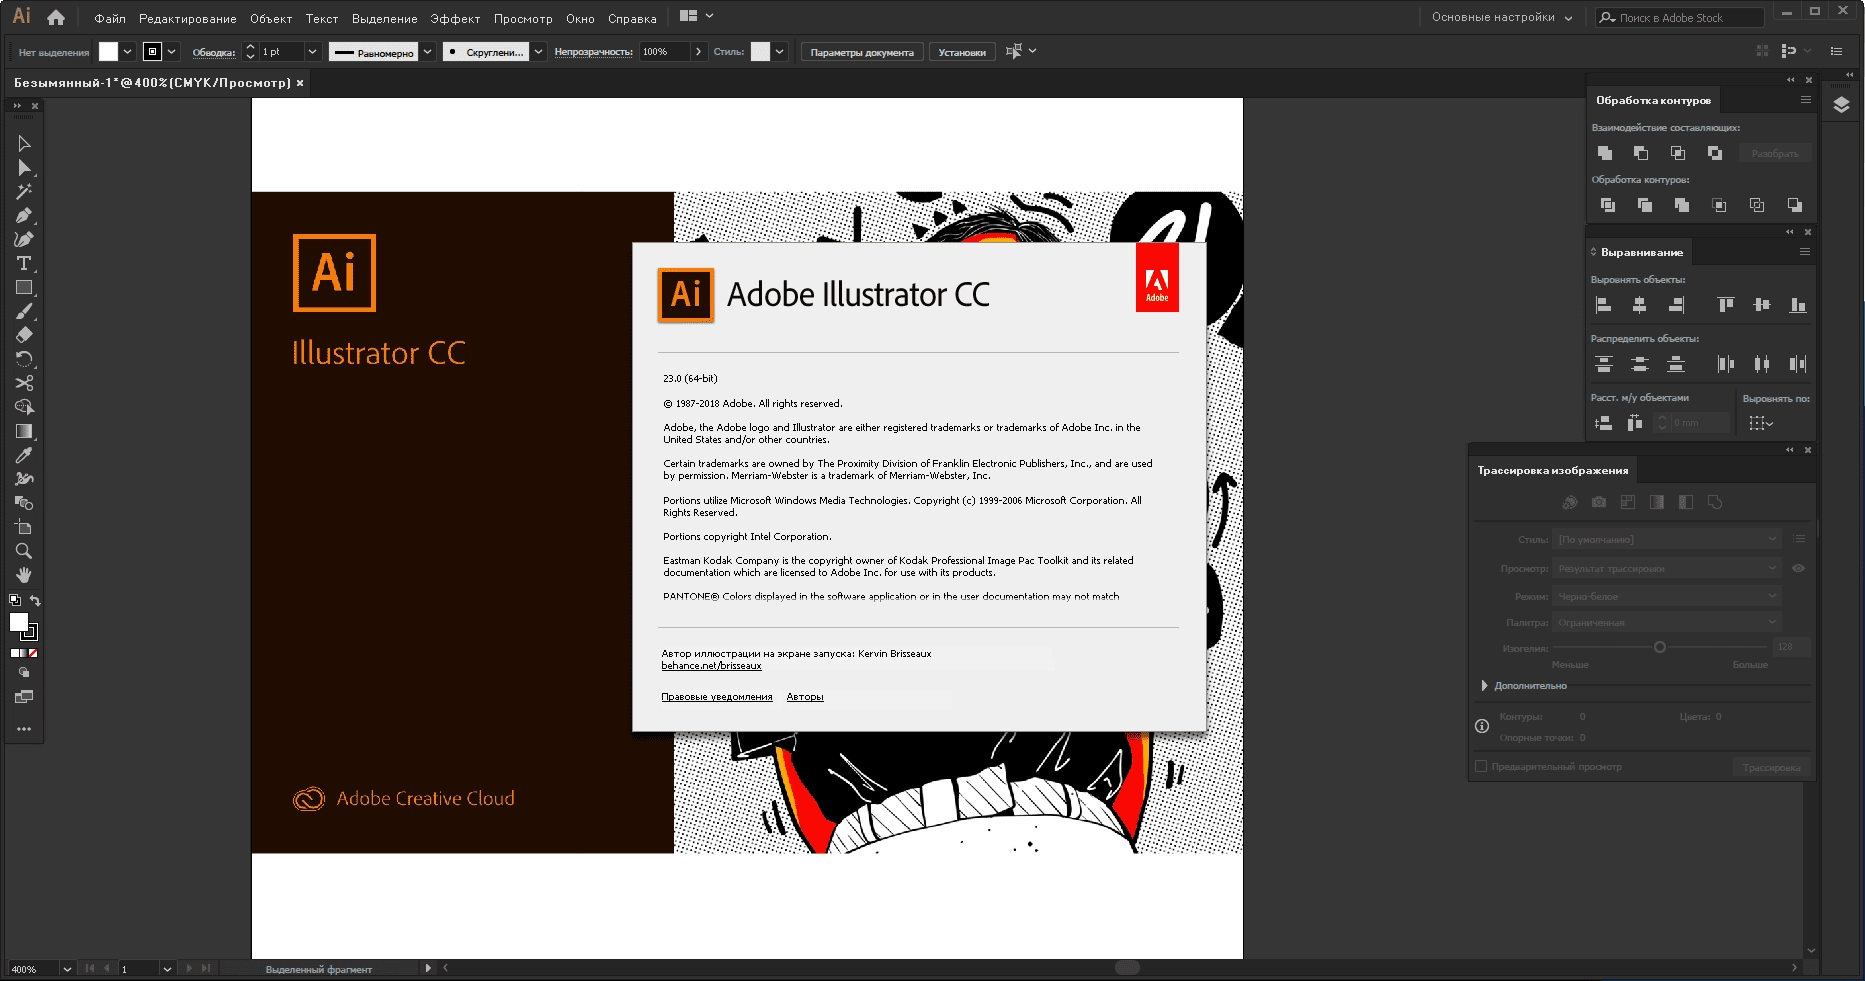Screen dimensions: 1865x981
Task: Select the Gradient tool
Action: click(24, 431)
